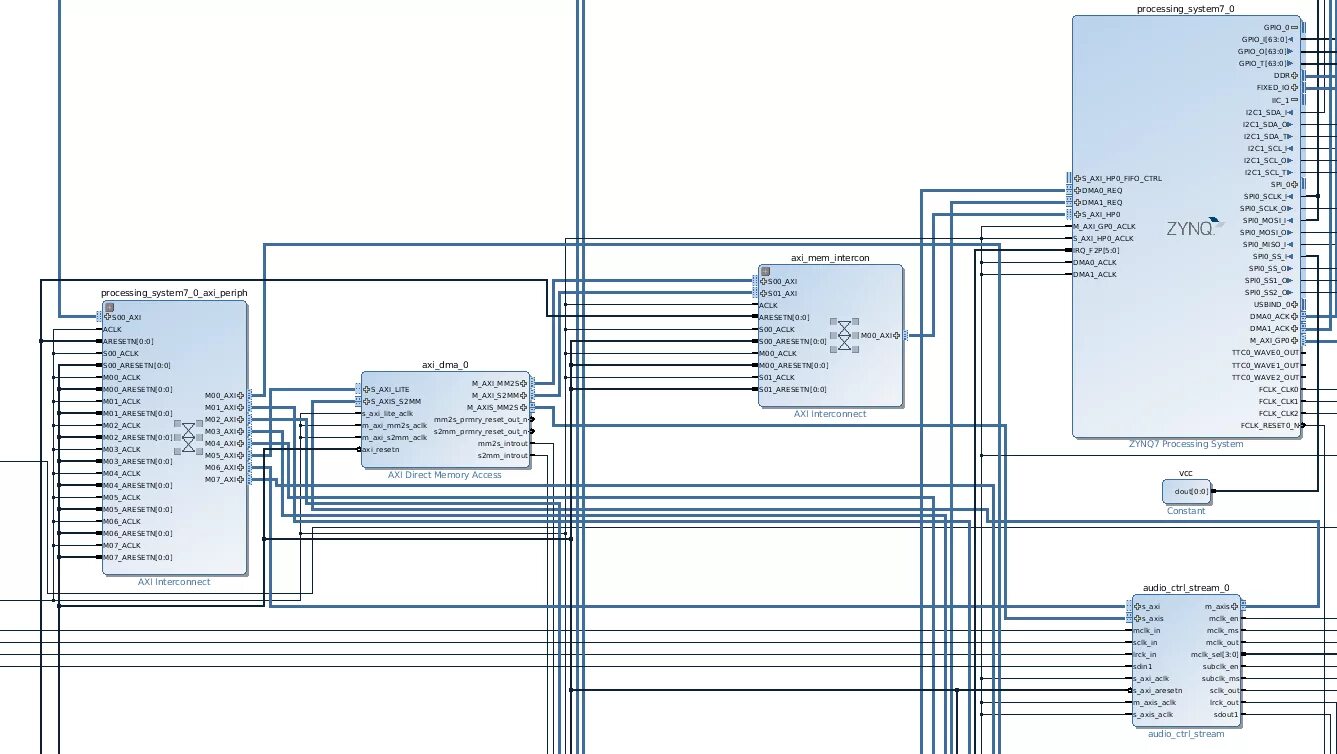1337x754 pixels.
Task: Click the DDR interface pin on processing_system7_0
Action: coord(1292,73)
